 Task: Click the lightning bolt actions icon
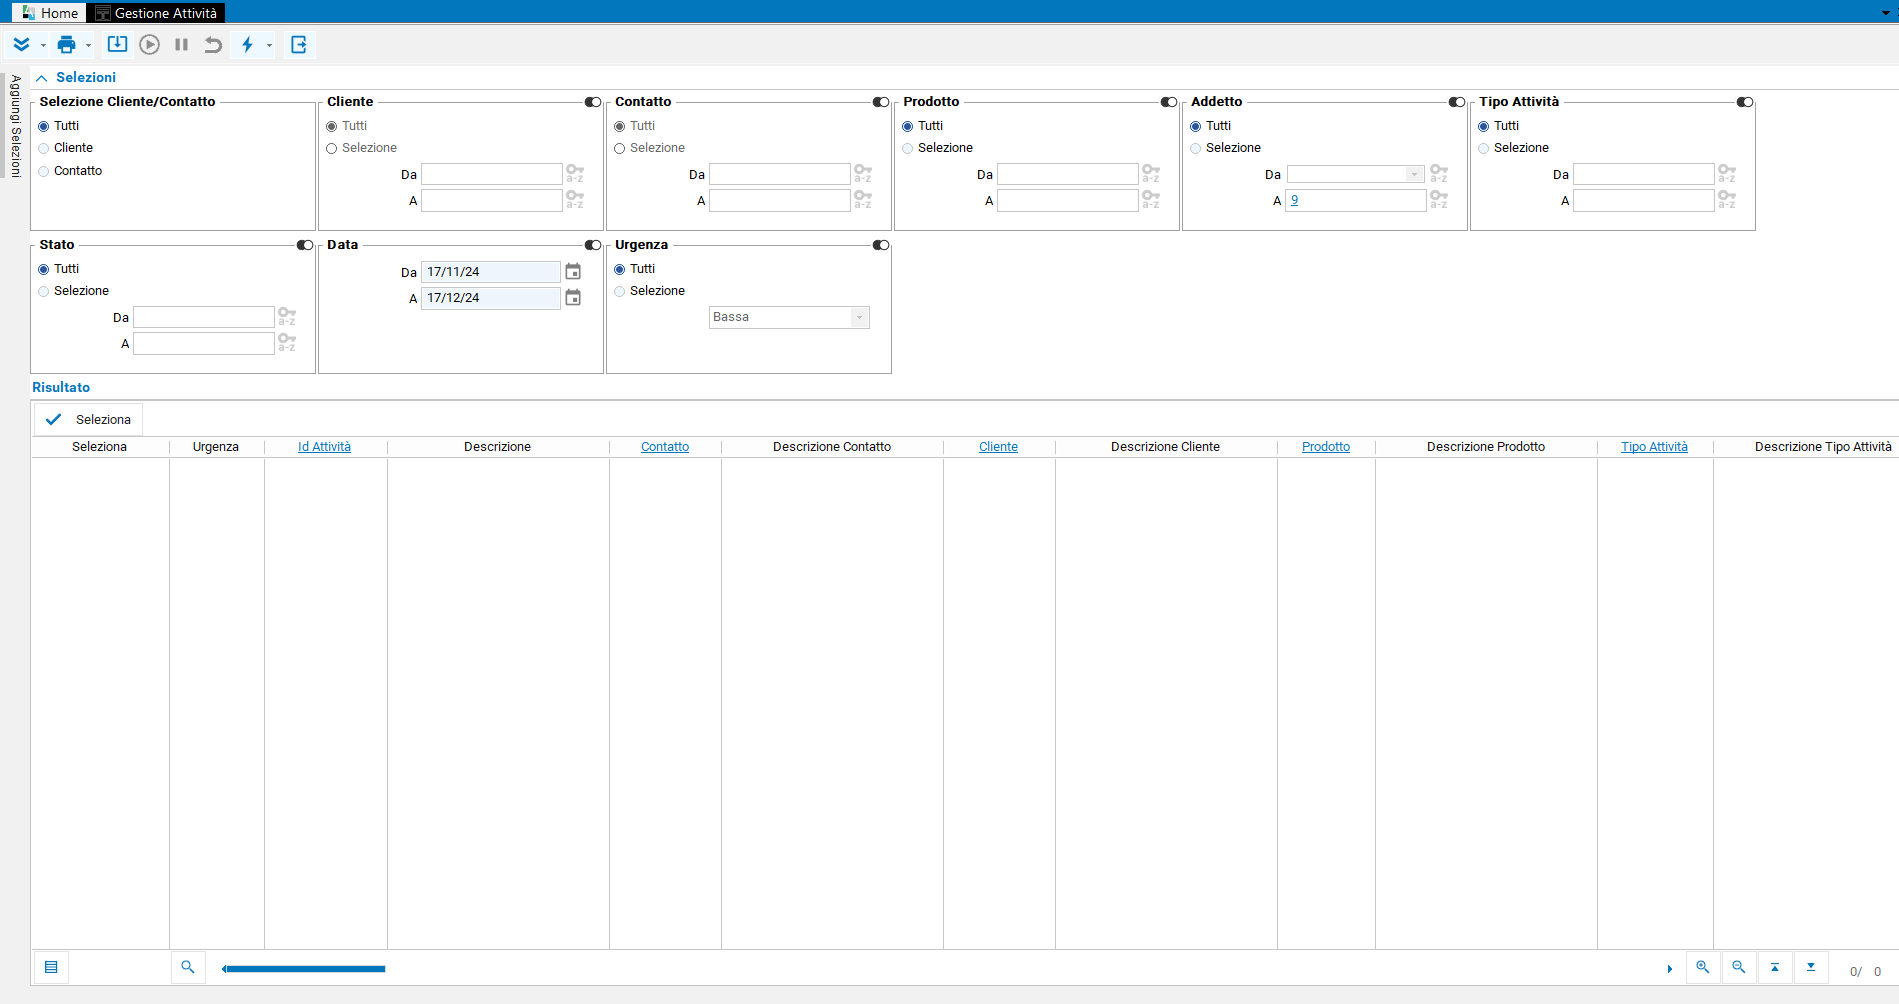point(247,44)
